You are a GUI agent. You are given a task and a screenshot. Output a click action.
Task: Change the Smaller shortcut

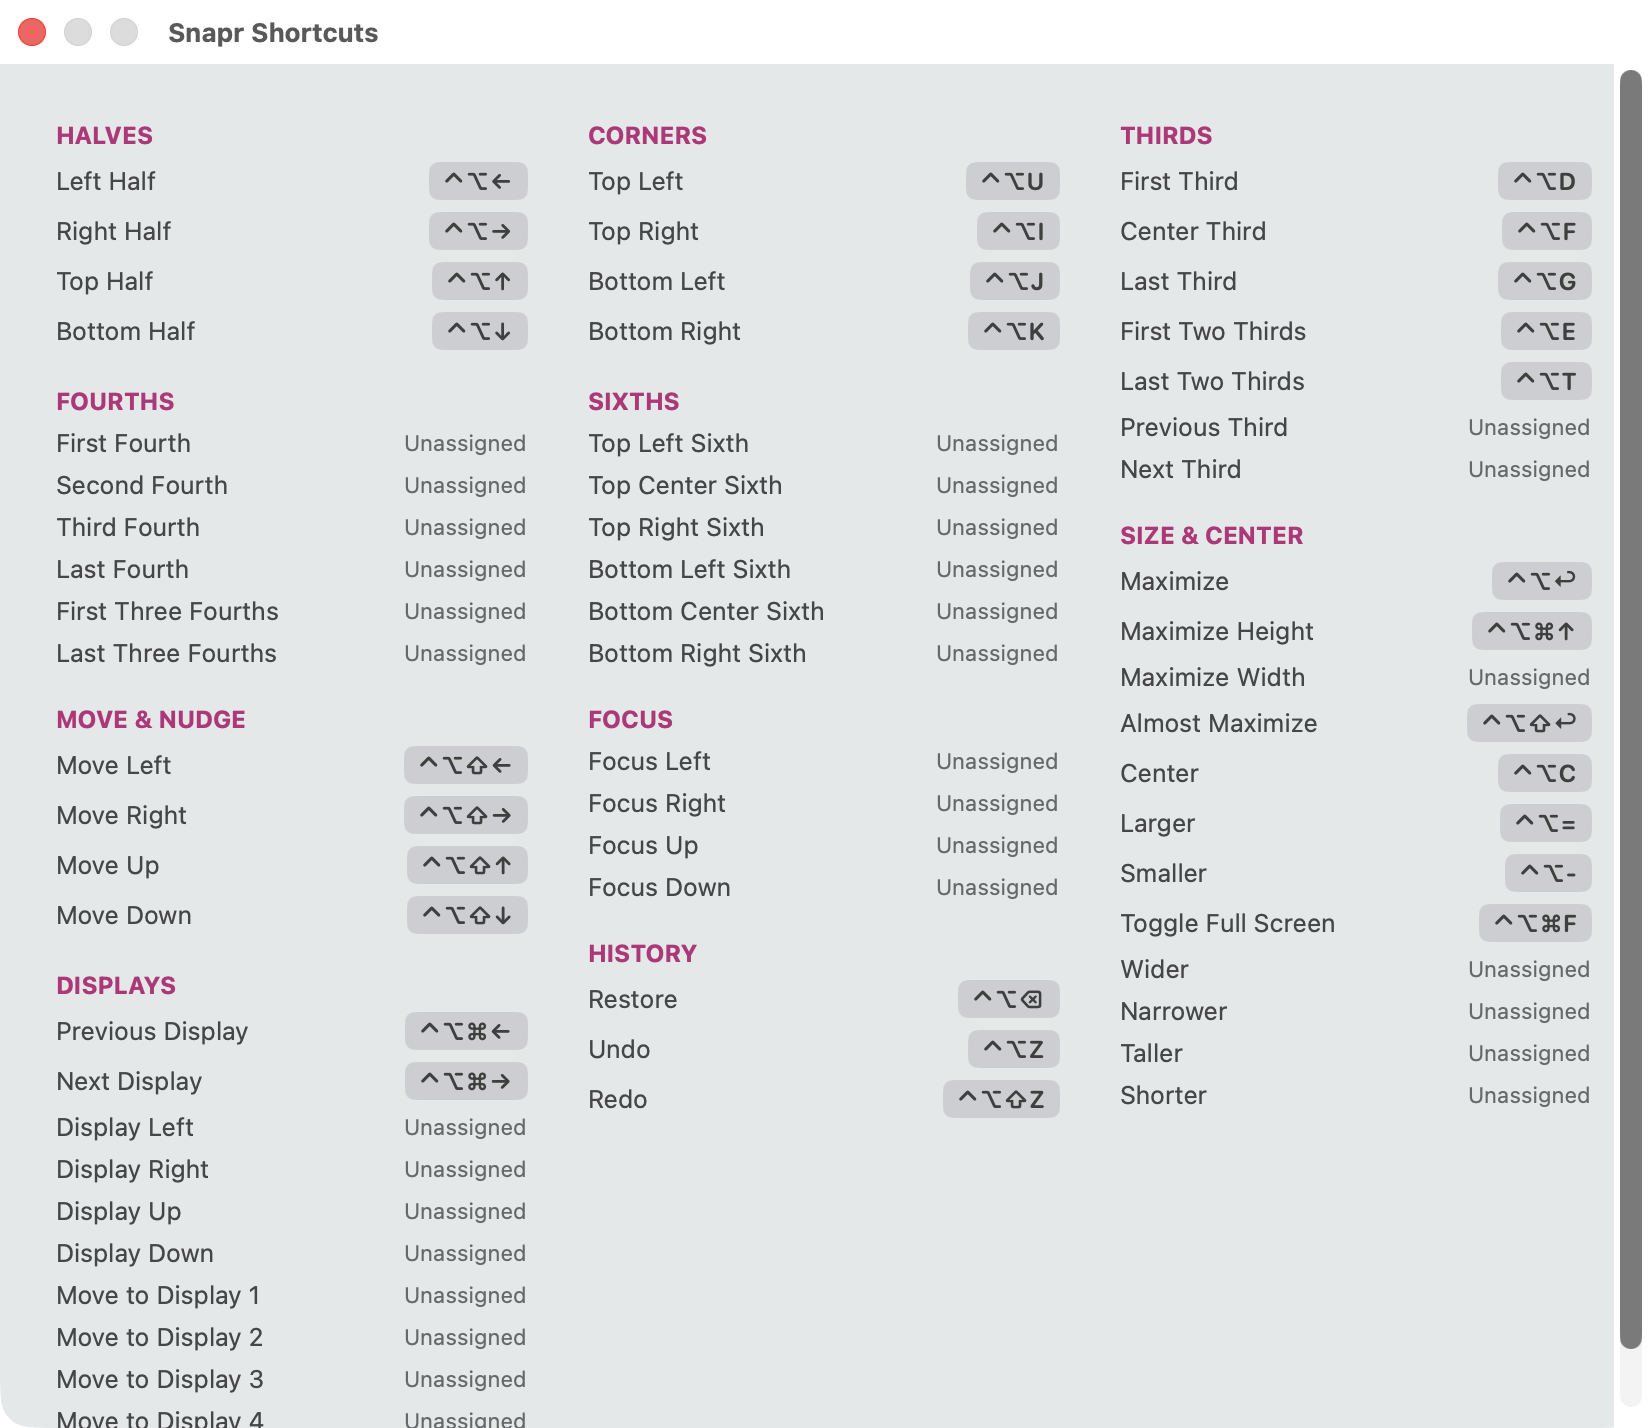(x=1548, y=873)
